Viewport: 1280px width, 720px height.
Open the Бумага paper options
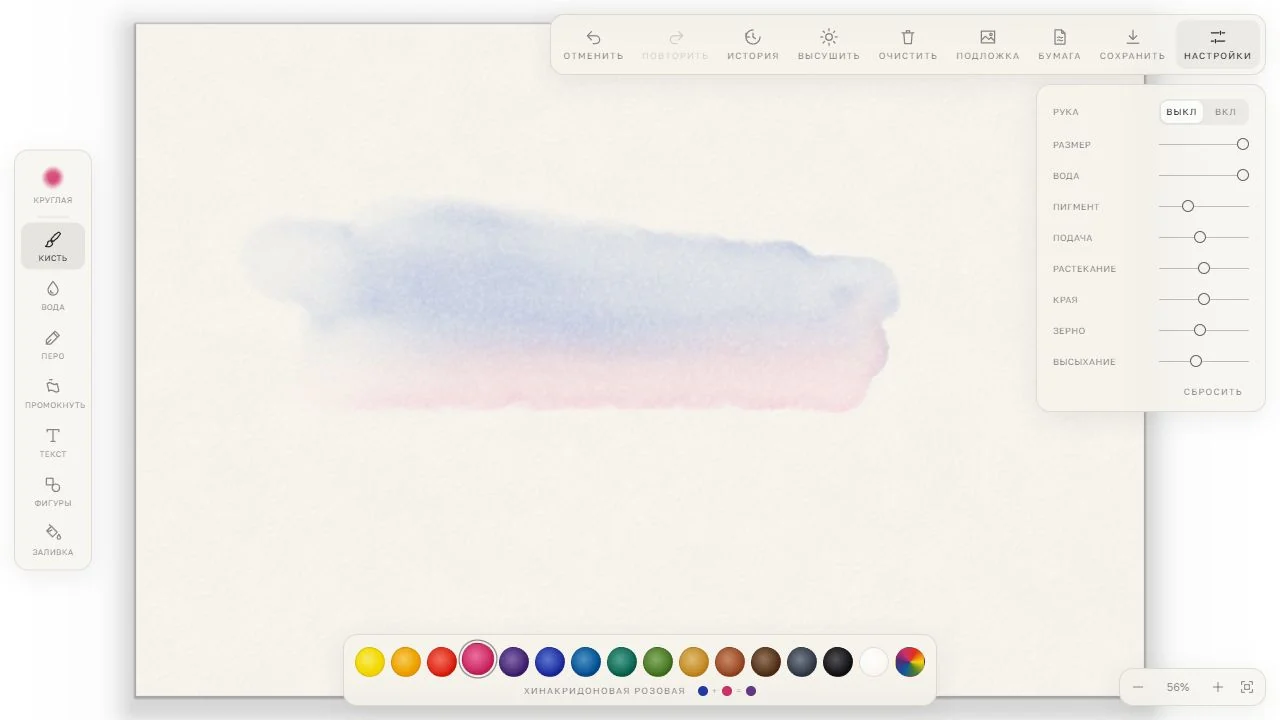pos(1060,45)
